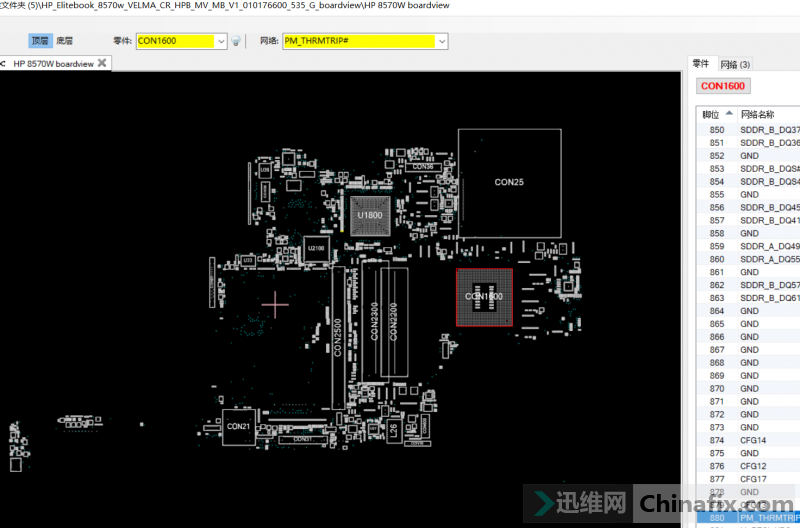Select the 零件 tab in side panel
This screenshot has width=800, height=528.
701,64
